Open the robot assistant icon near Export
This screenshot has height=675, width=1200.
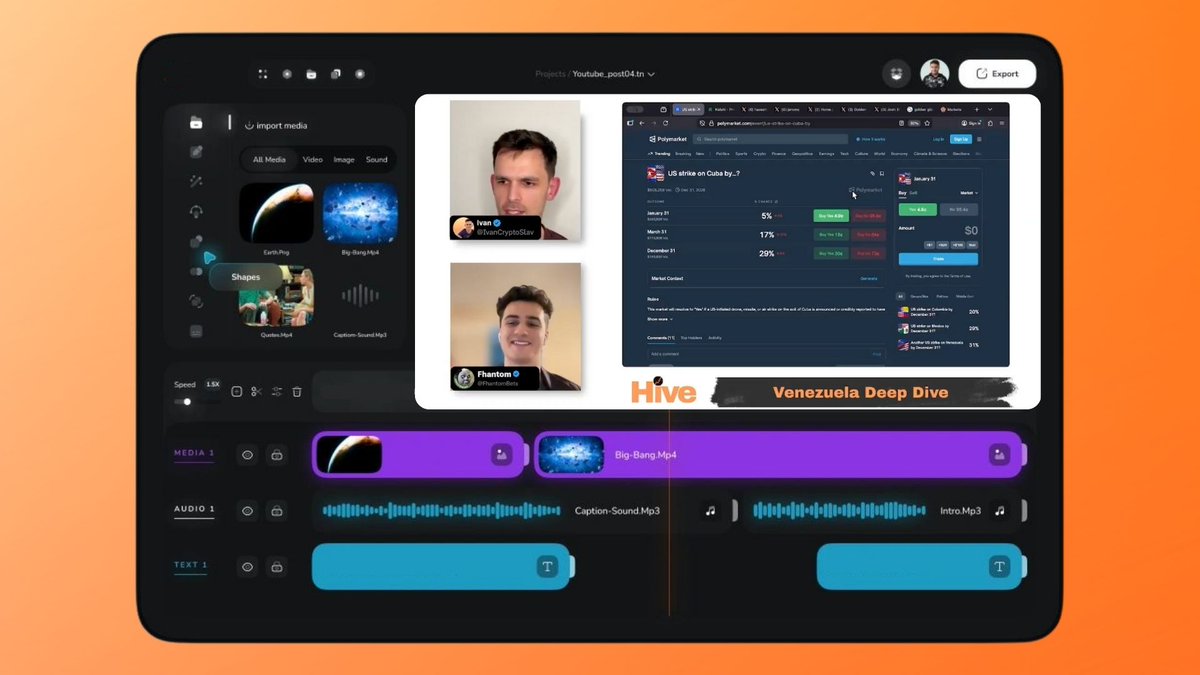click(x=896, y=73)
